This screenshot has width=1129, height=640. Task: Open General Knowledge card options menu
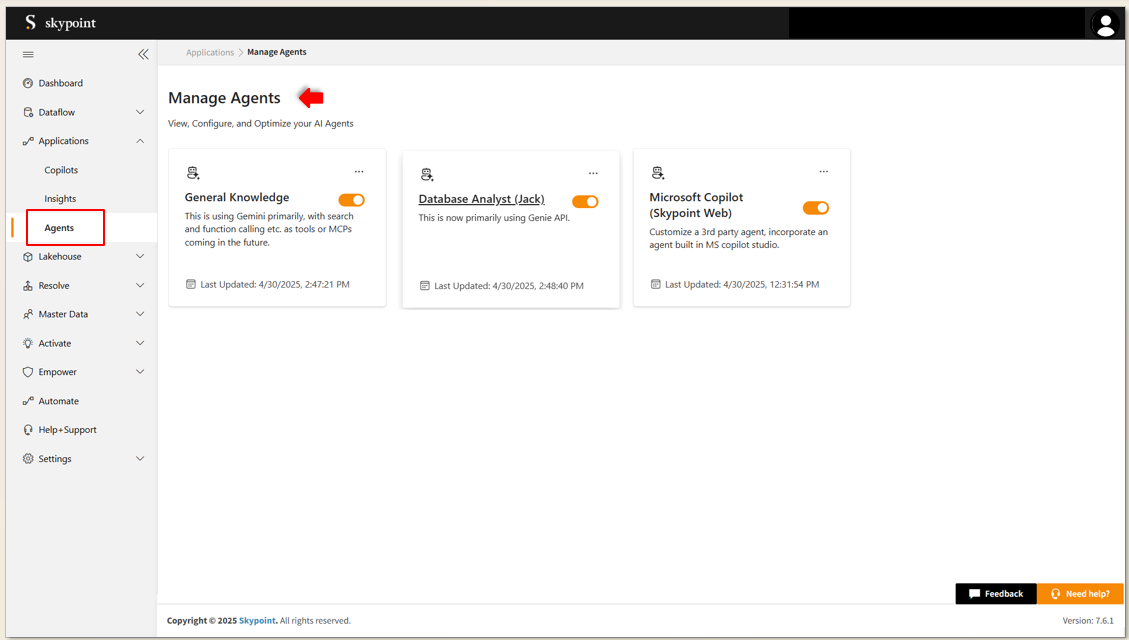click(359, 171)
